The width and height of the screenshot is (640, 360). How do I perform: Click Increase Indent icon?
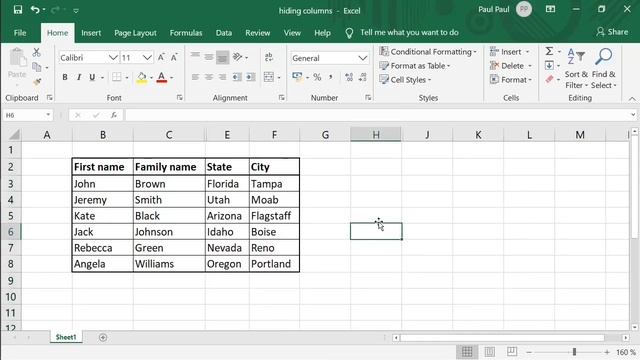pyautogui.click(x=251, y=77)
